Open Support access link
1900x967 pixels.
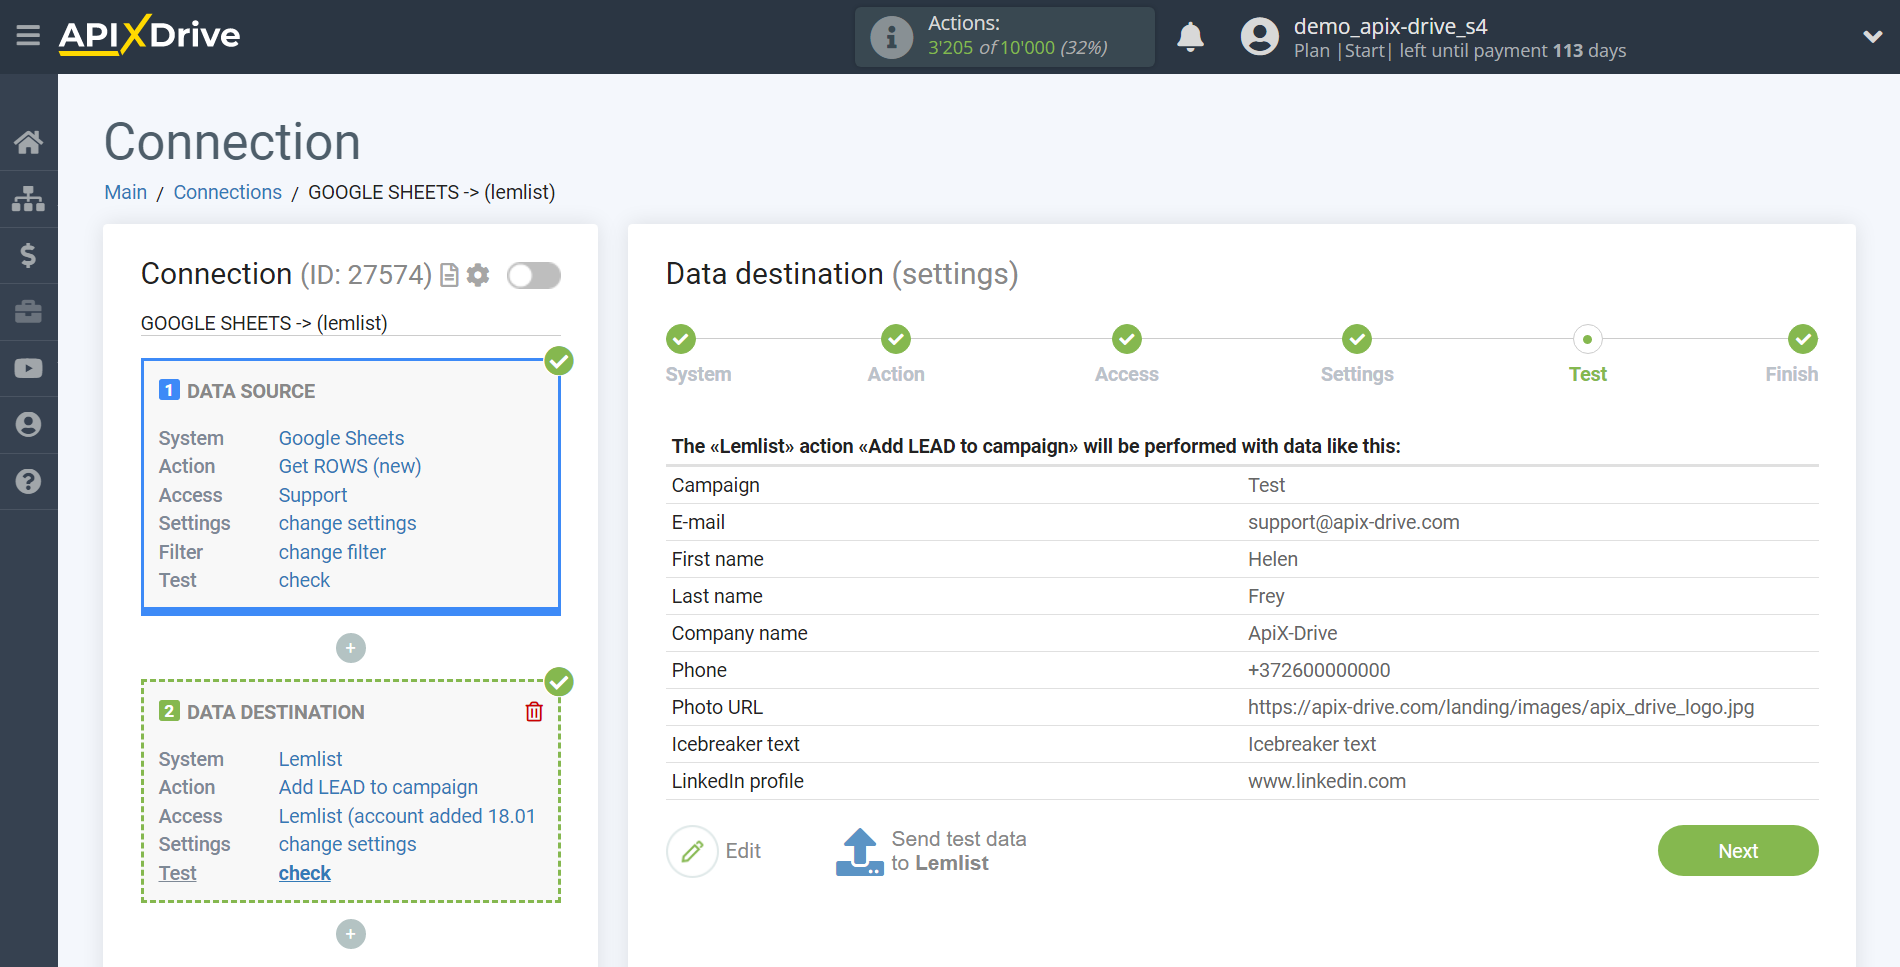pyautogui.click(x=313, y=495)
